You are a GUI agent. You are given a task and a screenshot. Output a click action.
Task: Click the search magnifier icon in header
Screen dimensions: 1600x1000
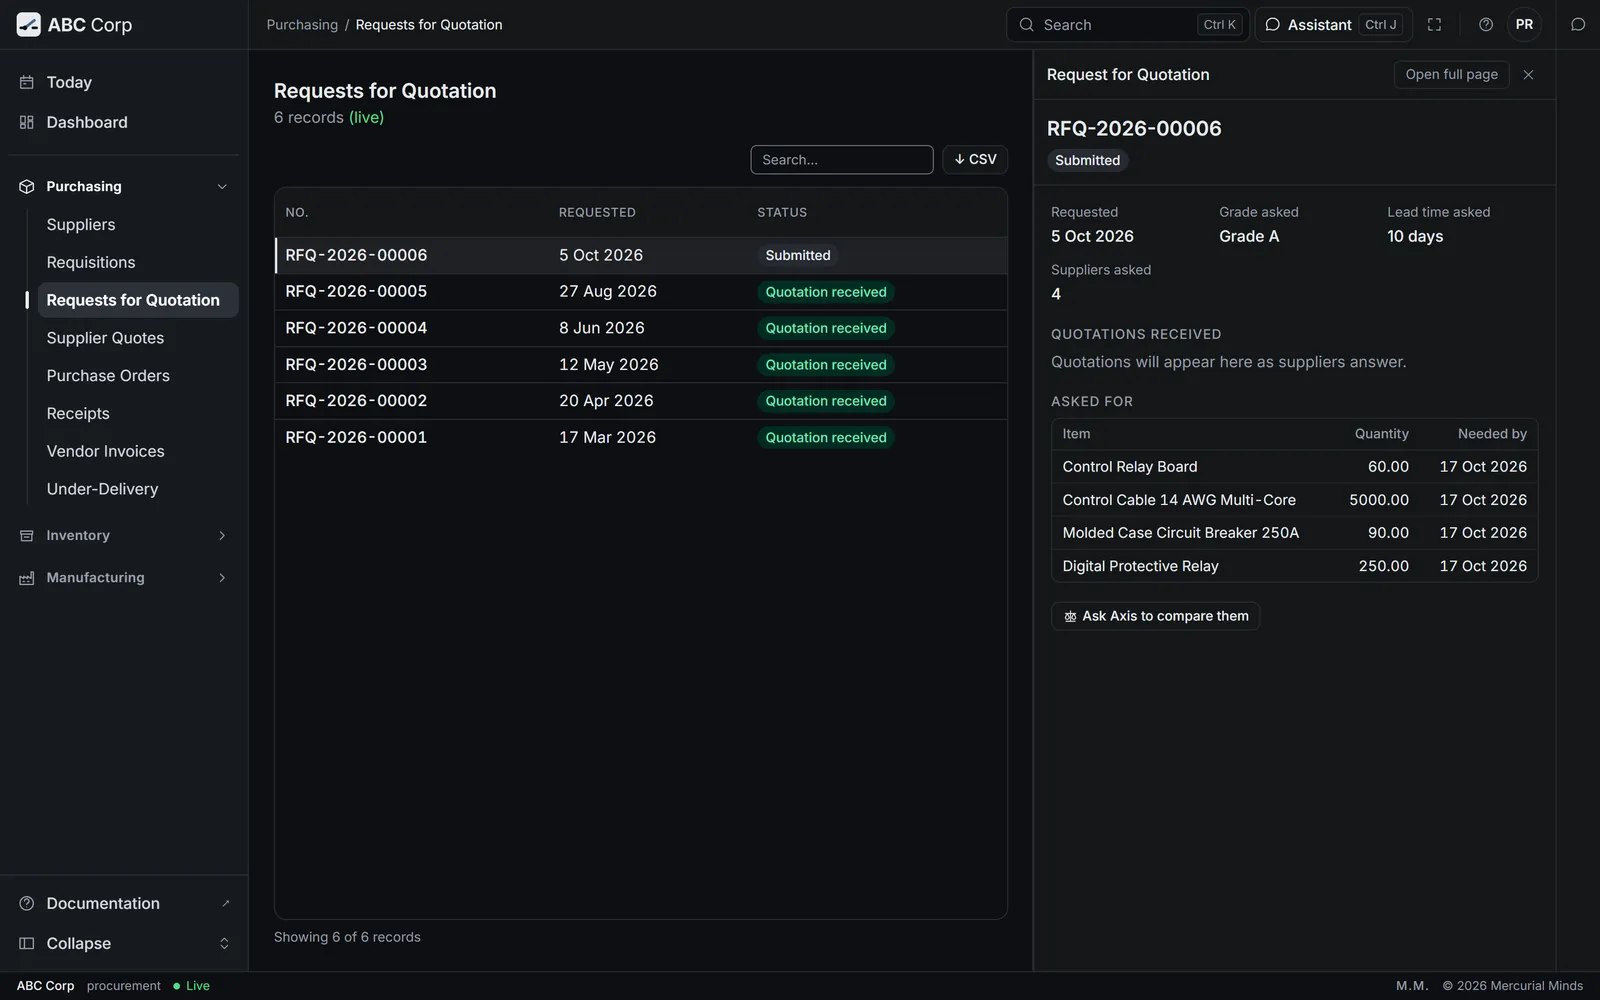[x=1026, y=25]
